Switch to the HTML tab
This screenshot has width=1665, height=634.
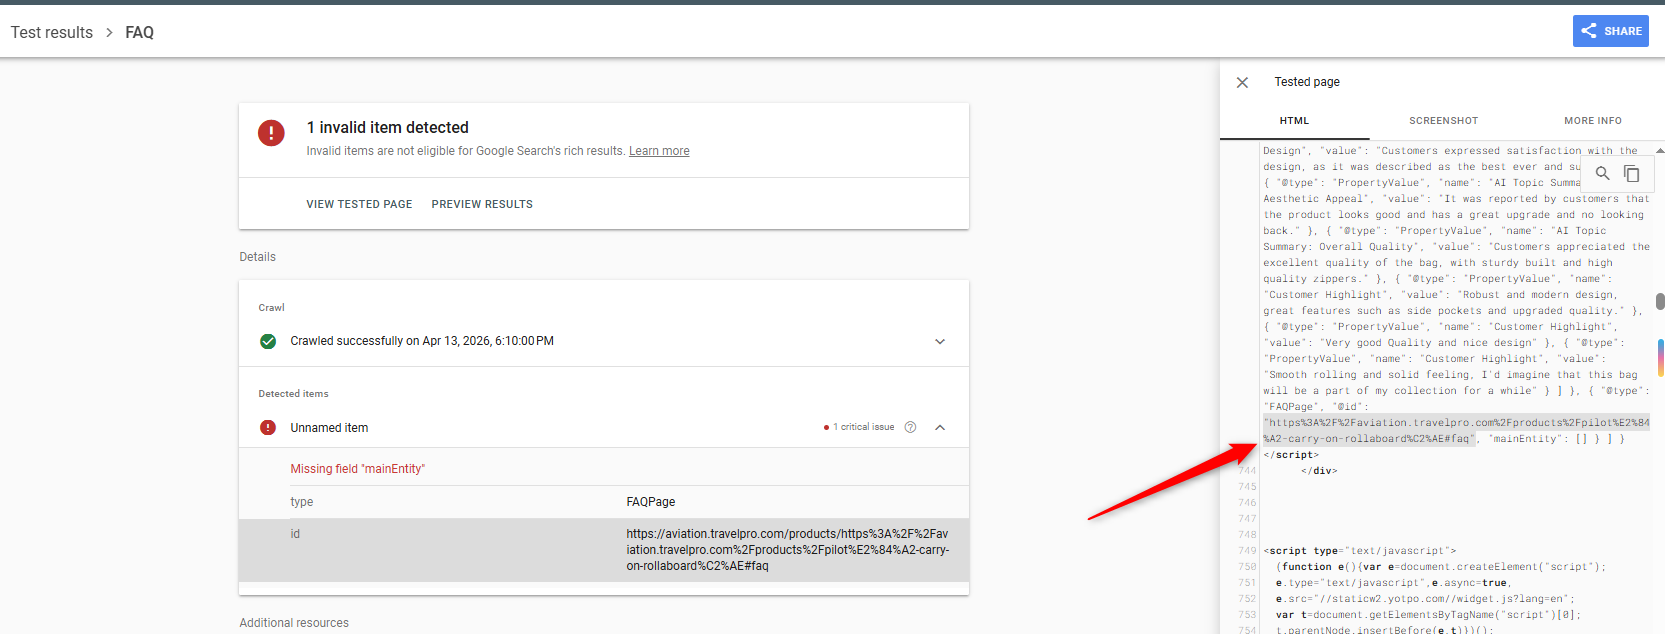point(1294,121)
